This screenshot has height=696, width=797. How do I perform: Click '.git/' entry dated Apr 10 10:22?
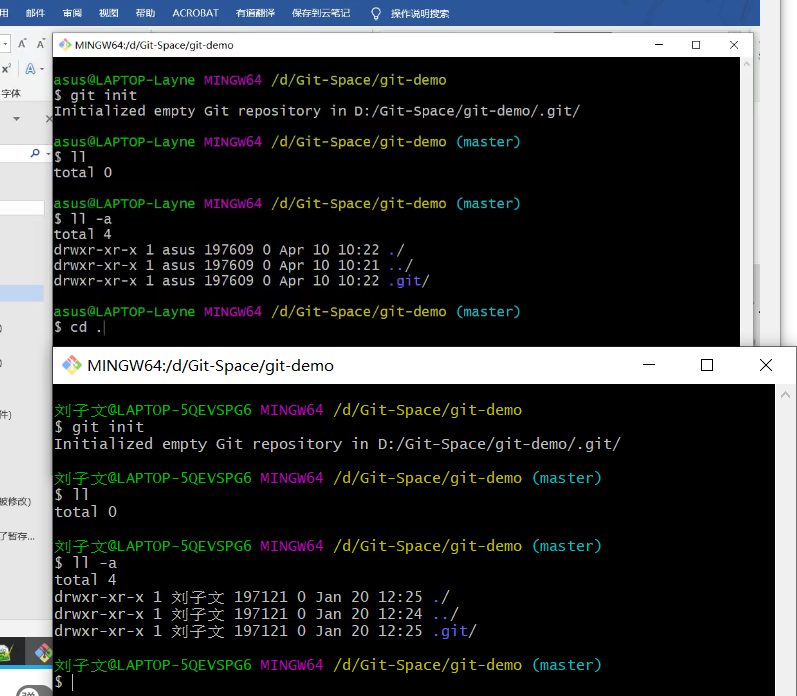pos(409,281)
